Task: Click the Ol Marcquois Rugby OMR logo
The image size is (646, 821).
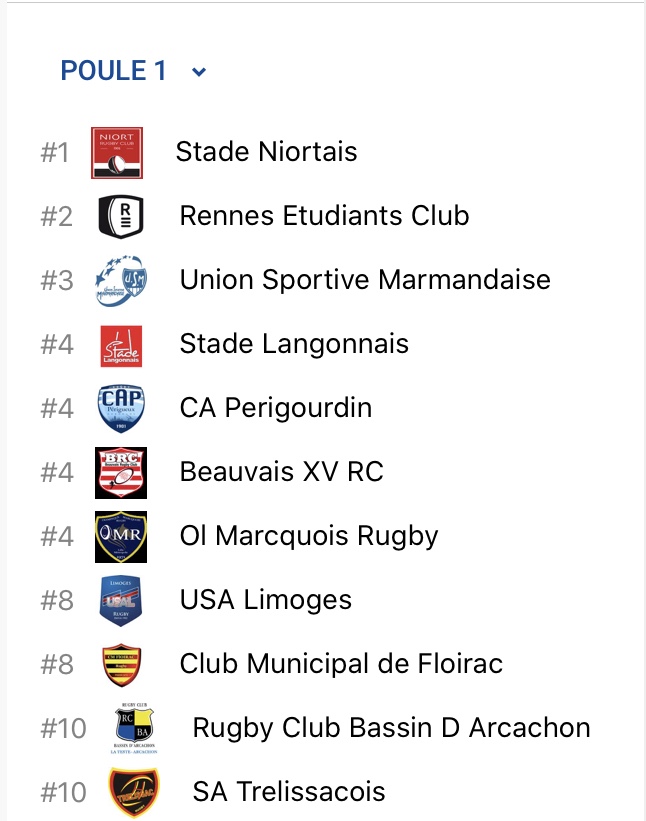Action: [x=121, y=537]
